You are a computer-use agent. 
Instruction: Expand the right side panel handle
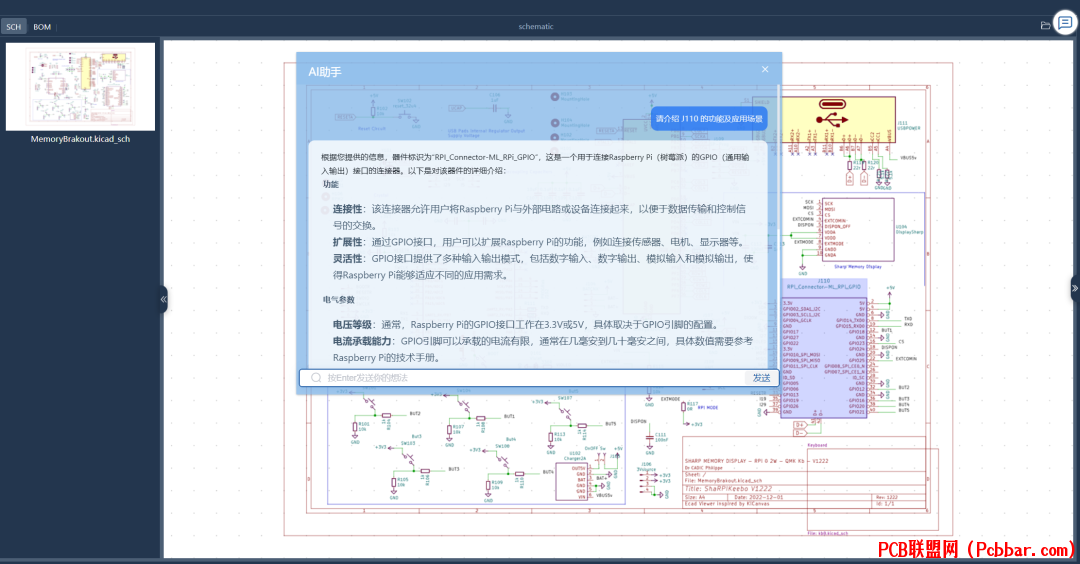tap(1074, 289)
